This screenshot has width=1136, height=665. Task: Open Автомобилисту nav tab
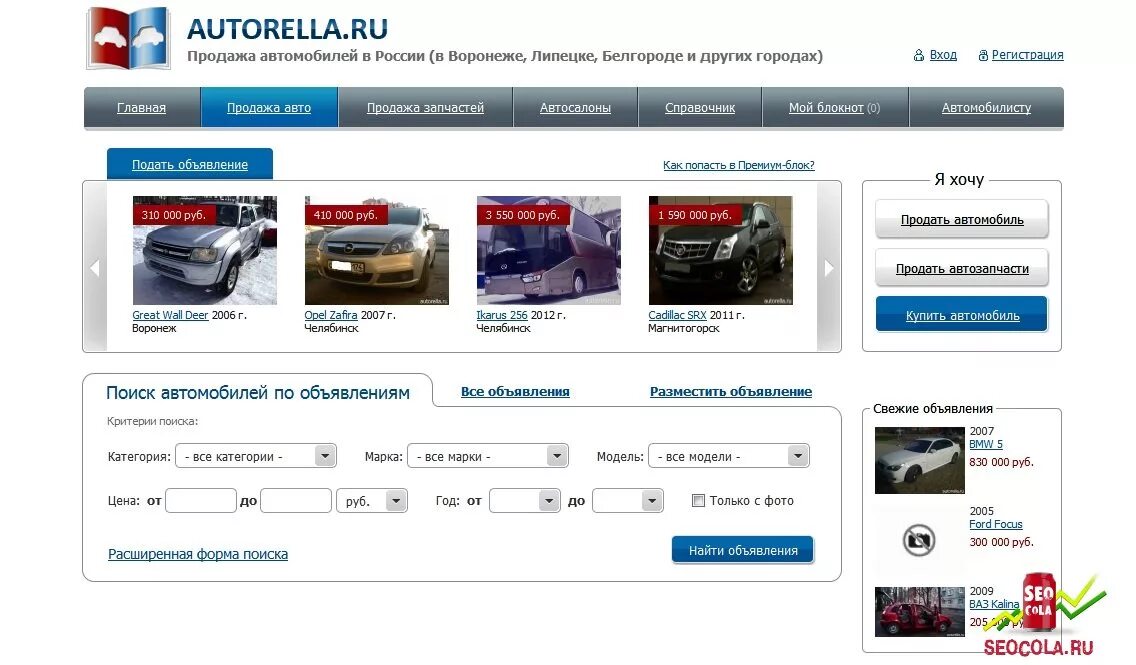(986, 107)
